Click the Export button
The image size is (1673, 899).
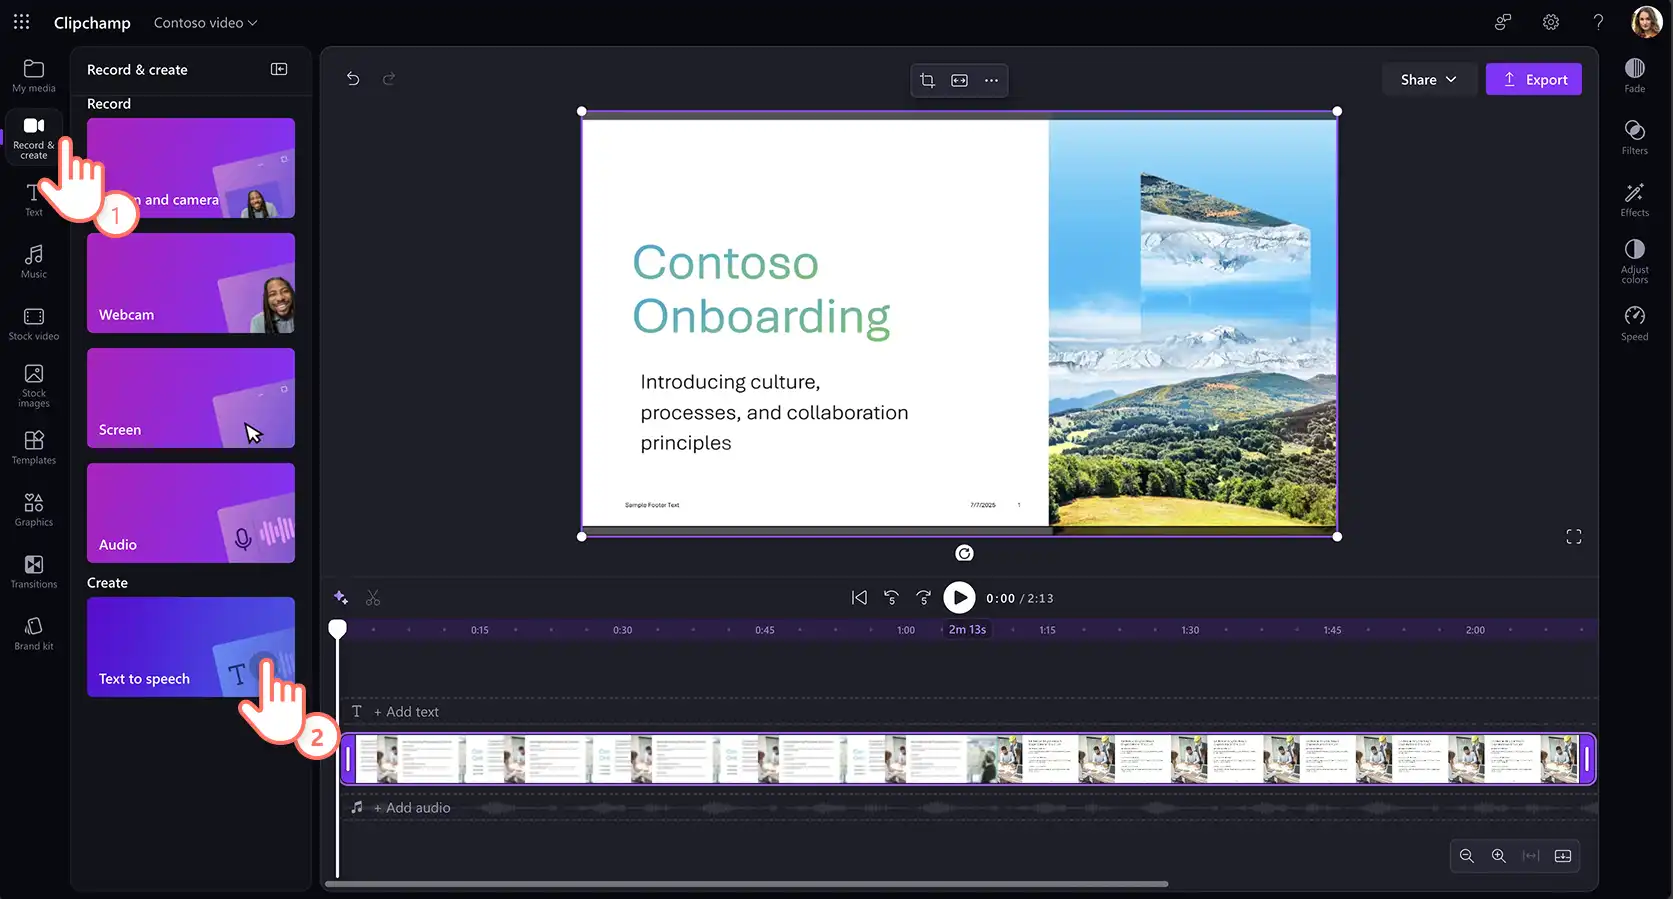[x=1534, y=80]
